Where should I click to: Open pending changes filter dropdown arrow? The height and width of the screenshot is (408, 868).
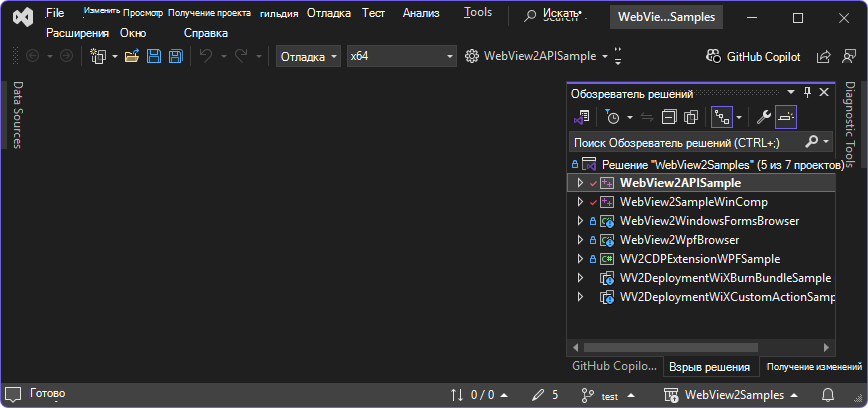[x=630, y=117]
